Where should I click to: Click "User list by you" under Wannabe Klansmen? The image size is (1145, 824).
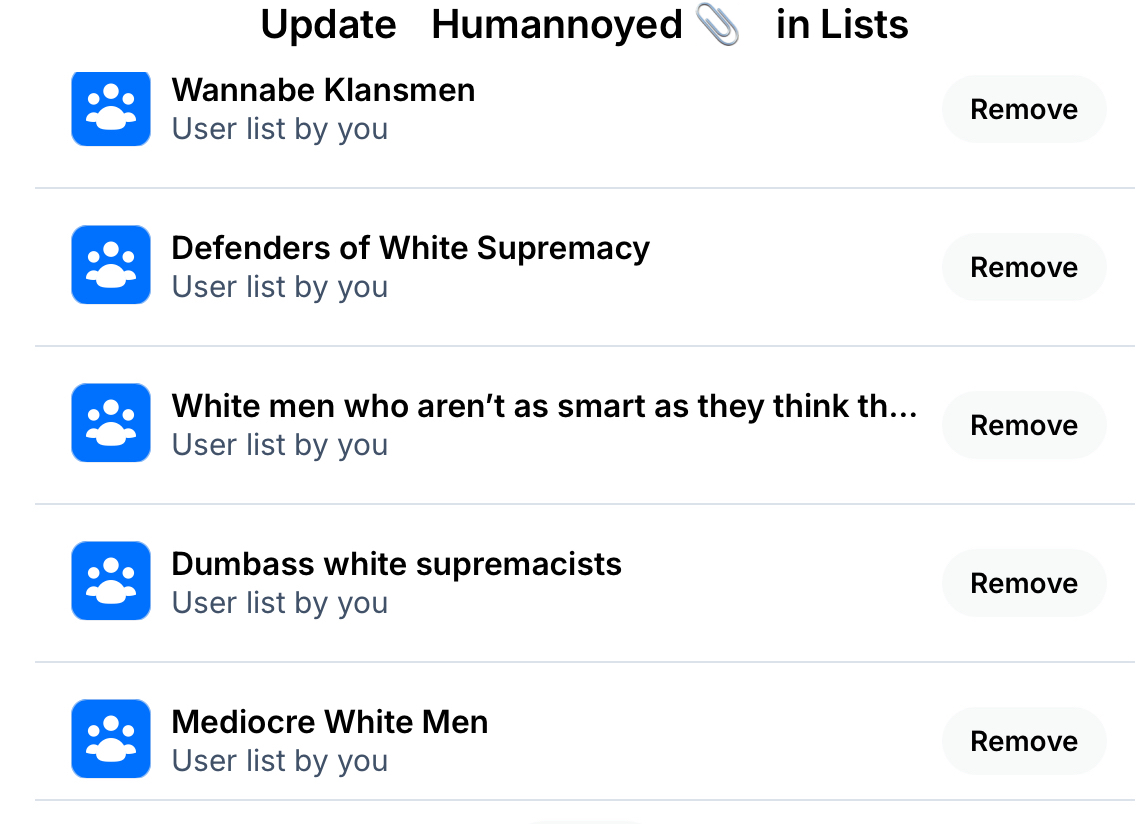[x=280, y=129]
